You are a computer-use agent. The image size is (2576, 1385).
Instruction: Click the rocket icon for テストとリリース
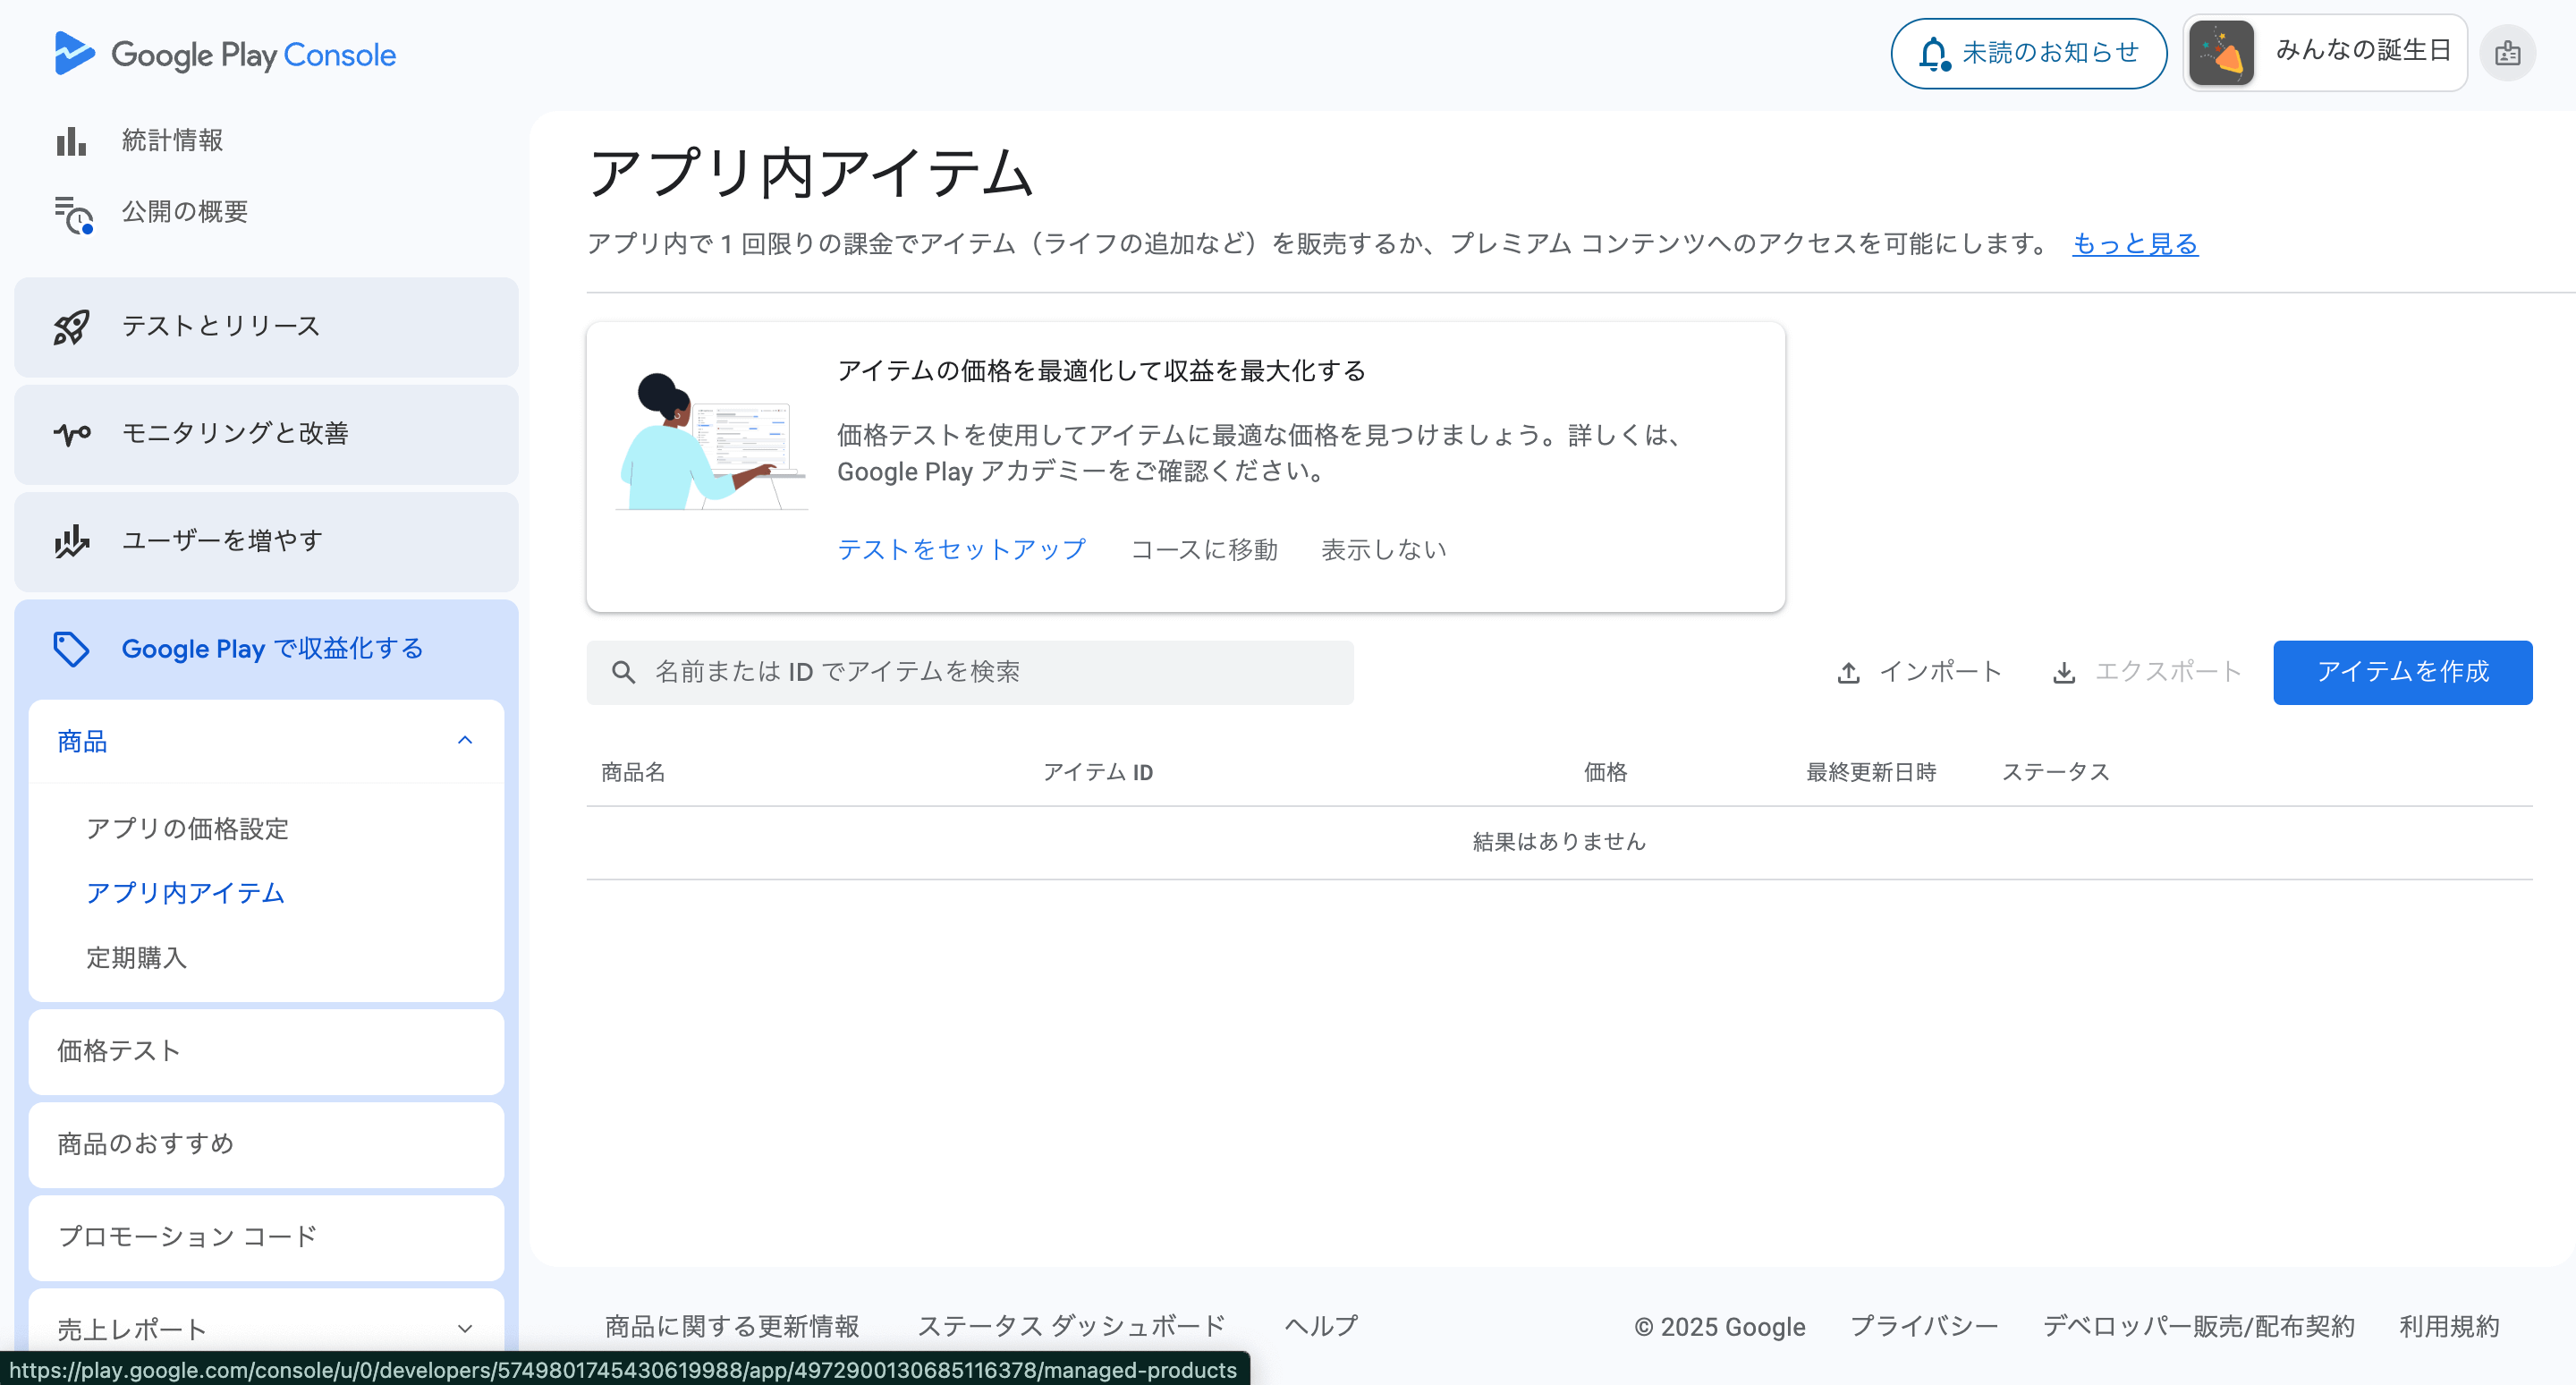pyautogui.click(x=71, y=327)
